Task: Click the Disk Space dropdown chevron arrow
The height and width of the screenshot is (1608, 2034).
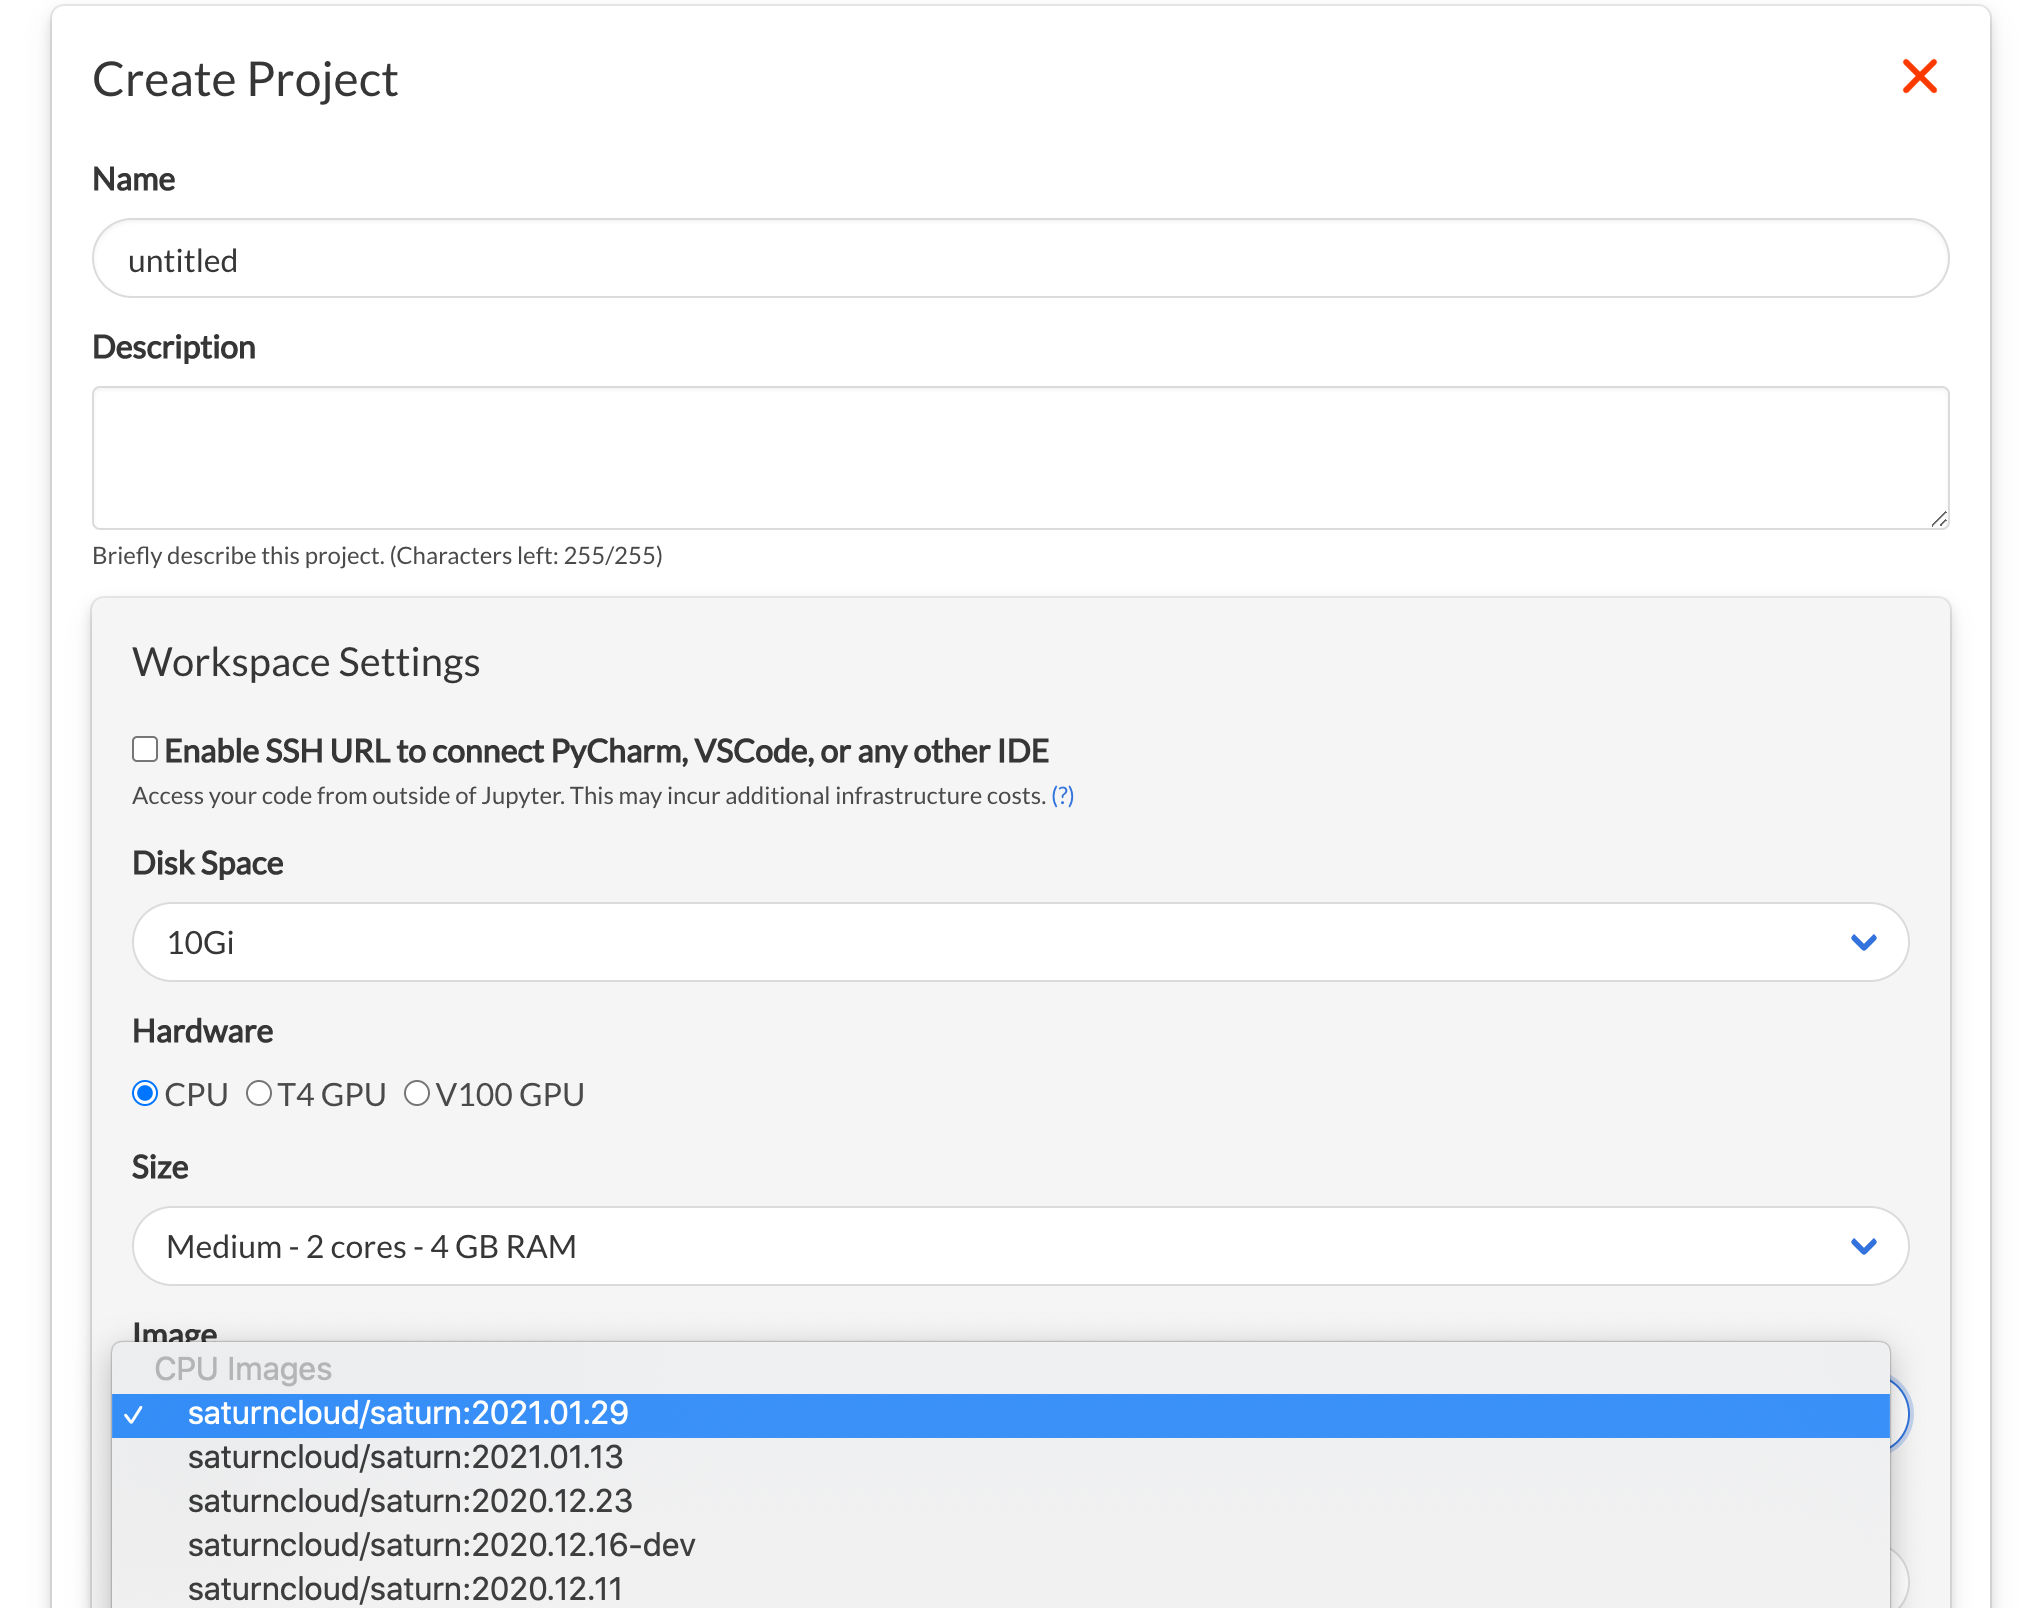Action: [x=1863, y=942]
